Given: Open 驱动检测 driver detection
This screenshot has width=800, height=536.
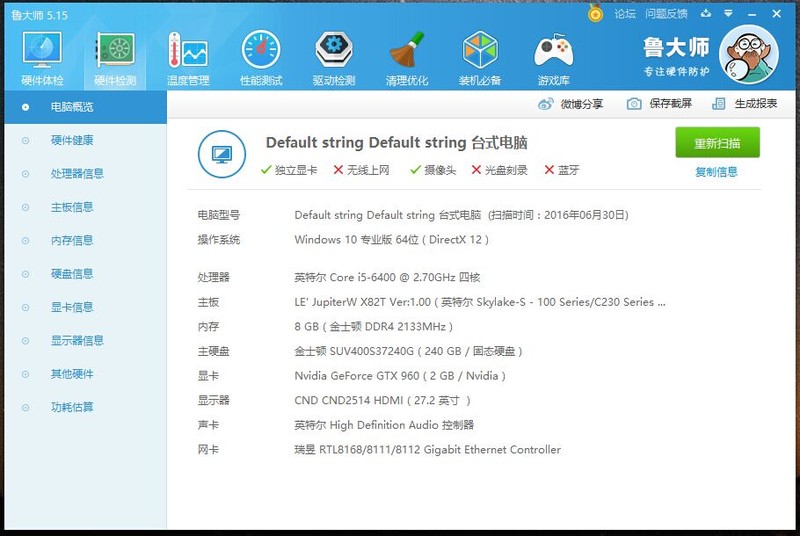Looking at the screenshot, I should tap(334, 58).
